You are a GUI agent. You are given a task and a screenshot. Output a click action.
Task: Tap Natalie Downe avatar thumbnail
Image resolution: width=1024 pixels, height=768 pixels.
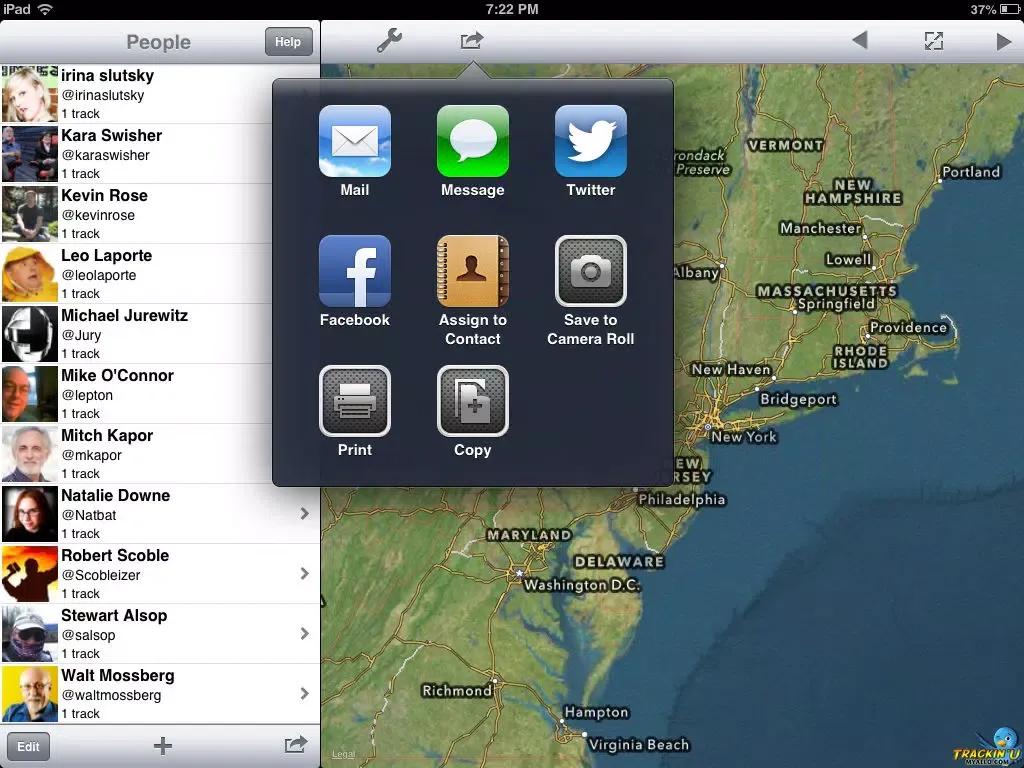(30, 514)
